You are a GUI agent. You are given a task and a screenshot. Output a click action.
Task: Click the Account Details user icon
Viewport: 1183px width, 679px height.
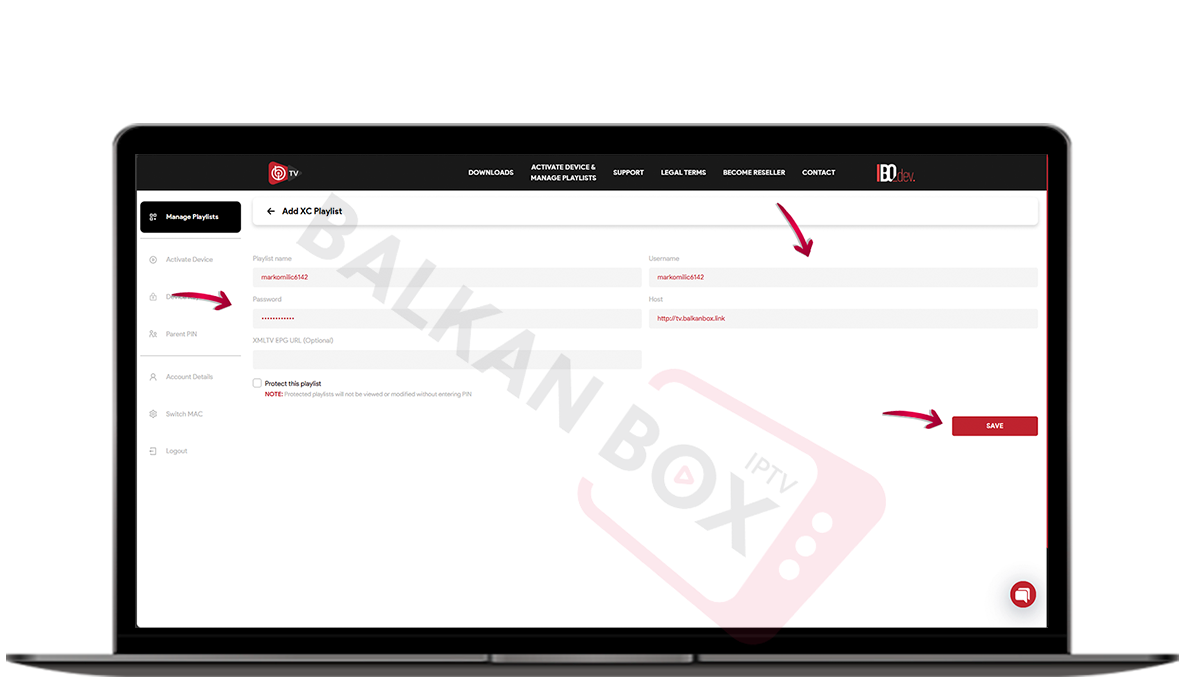153,377
